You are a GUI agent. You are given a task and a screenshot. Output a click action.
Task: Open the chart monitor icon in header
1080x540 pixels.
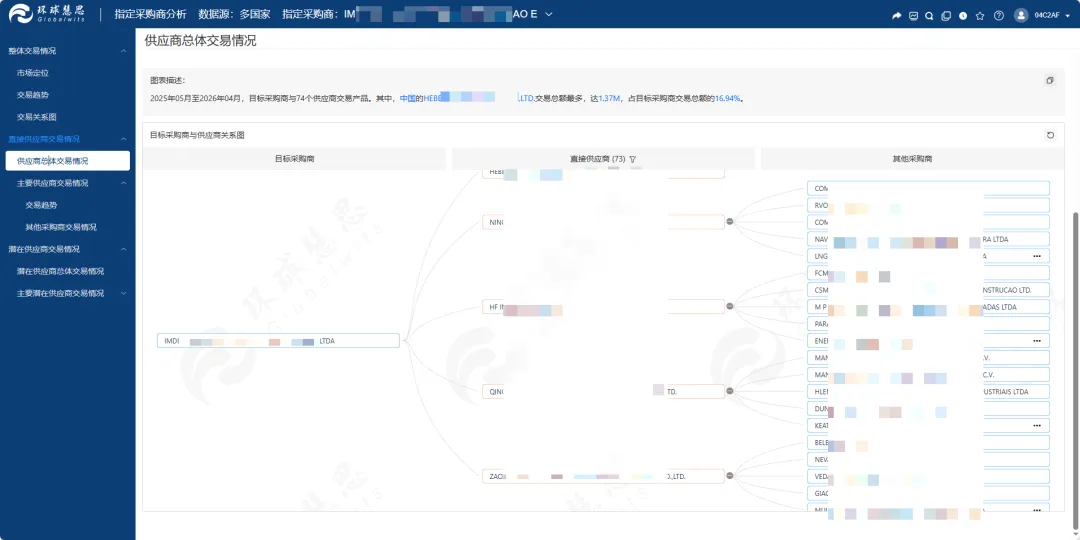[x=913, y=15]
